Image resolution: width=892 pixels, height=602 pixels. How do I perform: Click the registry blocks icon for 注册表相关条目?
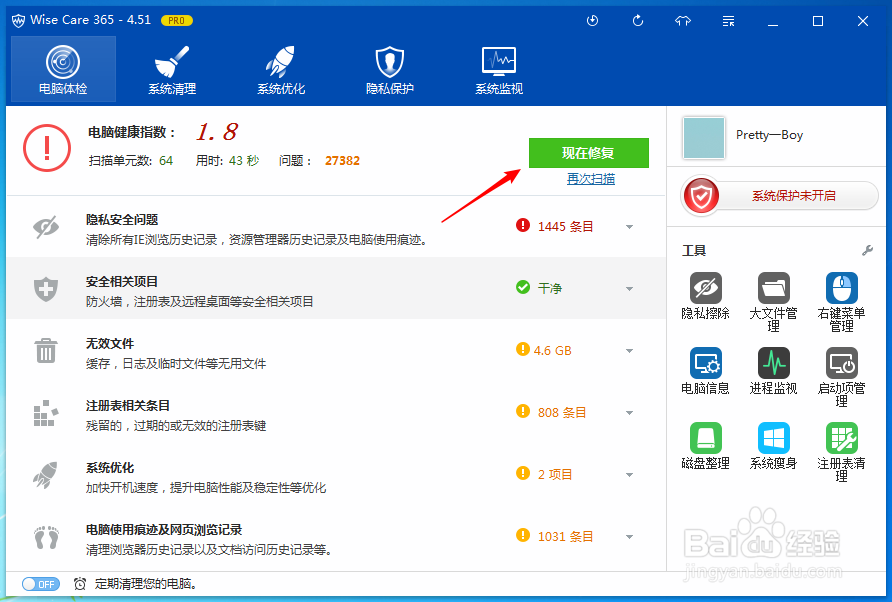[46, 413]
